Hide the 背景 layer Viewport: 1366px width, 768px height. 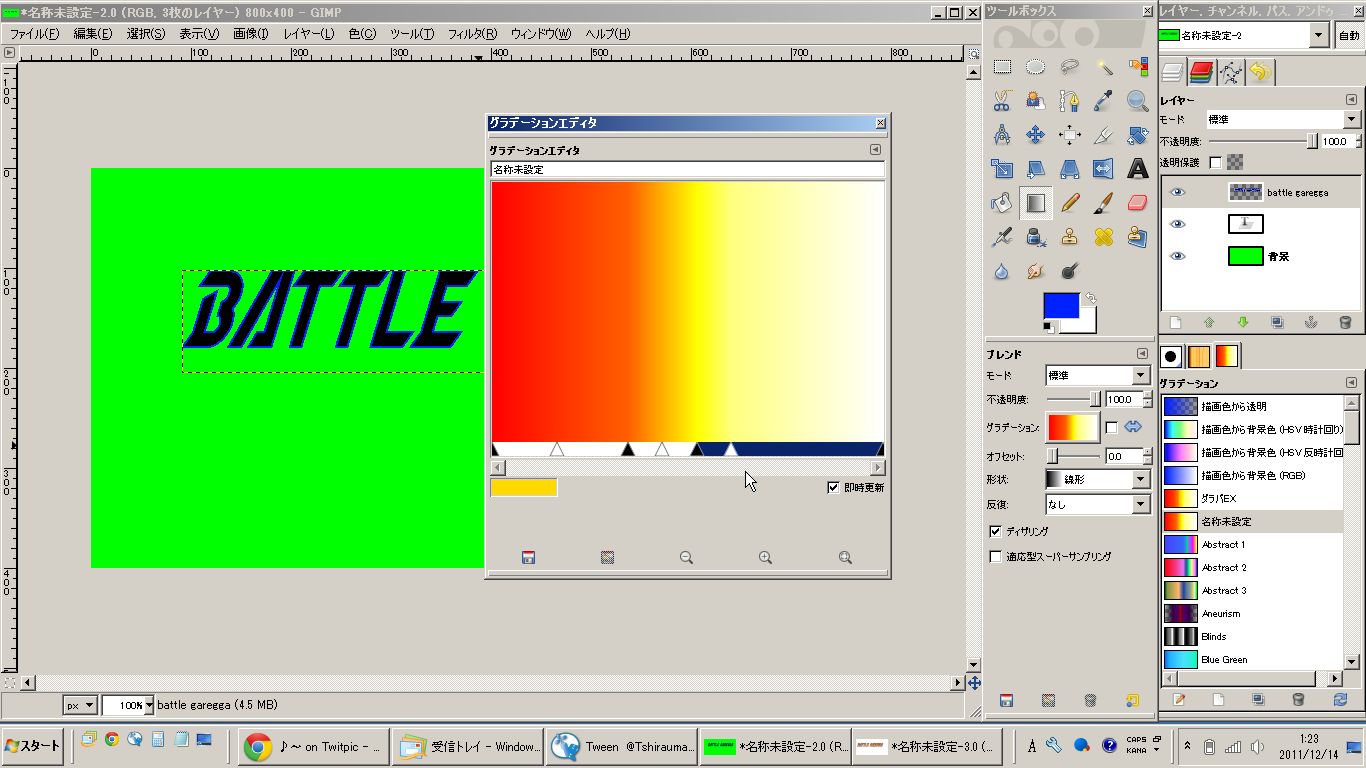tap(1177, 256)
